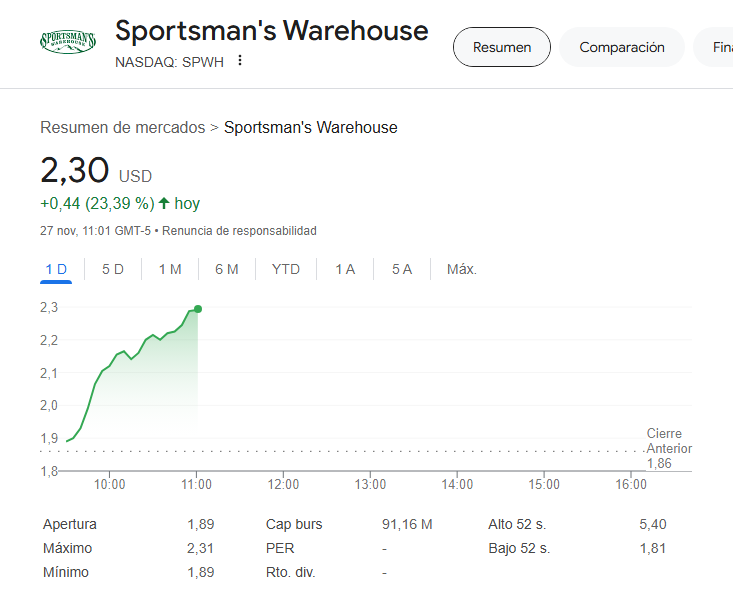Show the 6 M chart range

click(227, 269)
